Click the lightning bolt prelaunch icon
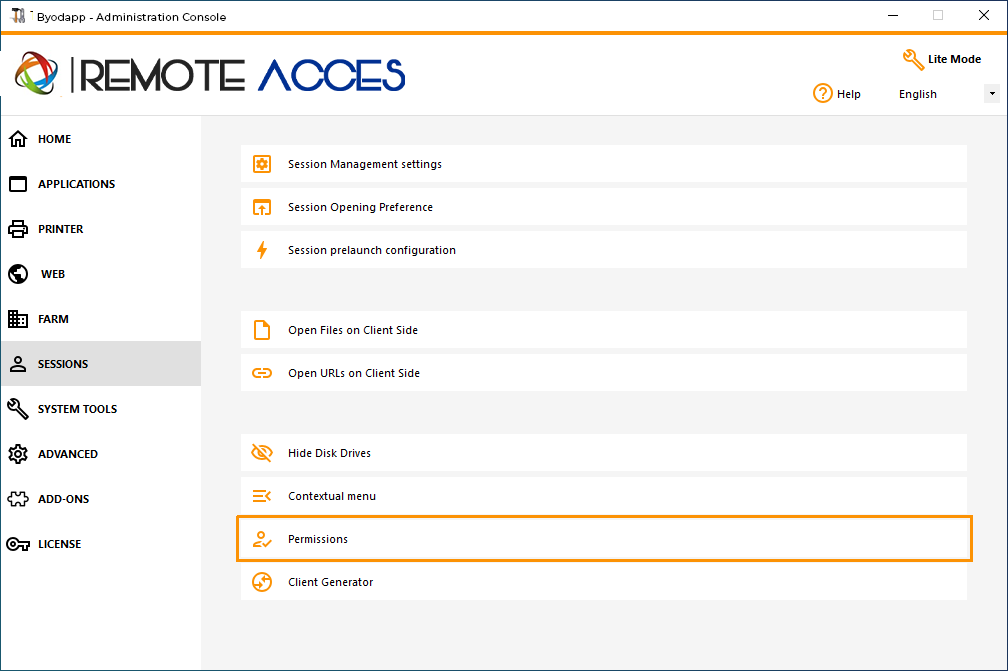Image resolution: width=1008 pixels, height=671 pixels. [x=262, y=250]
